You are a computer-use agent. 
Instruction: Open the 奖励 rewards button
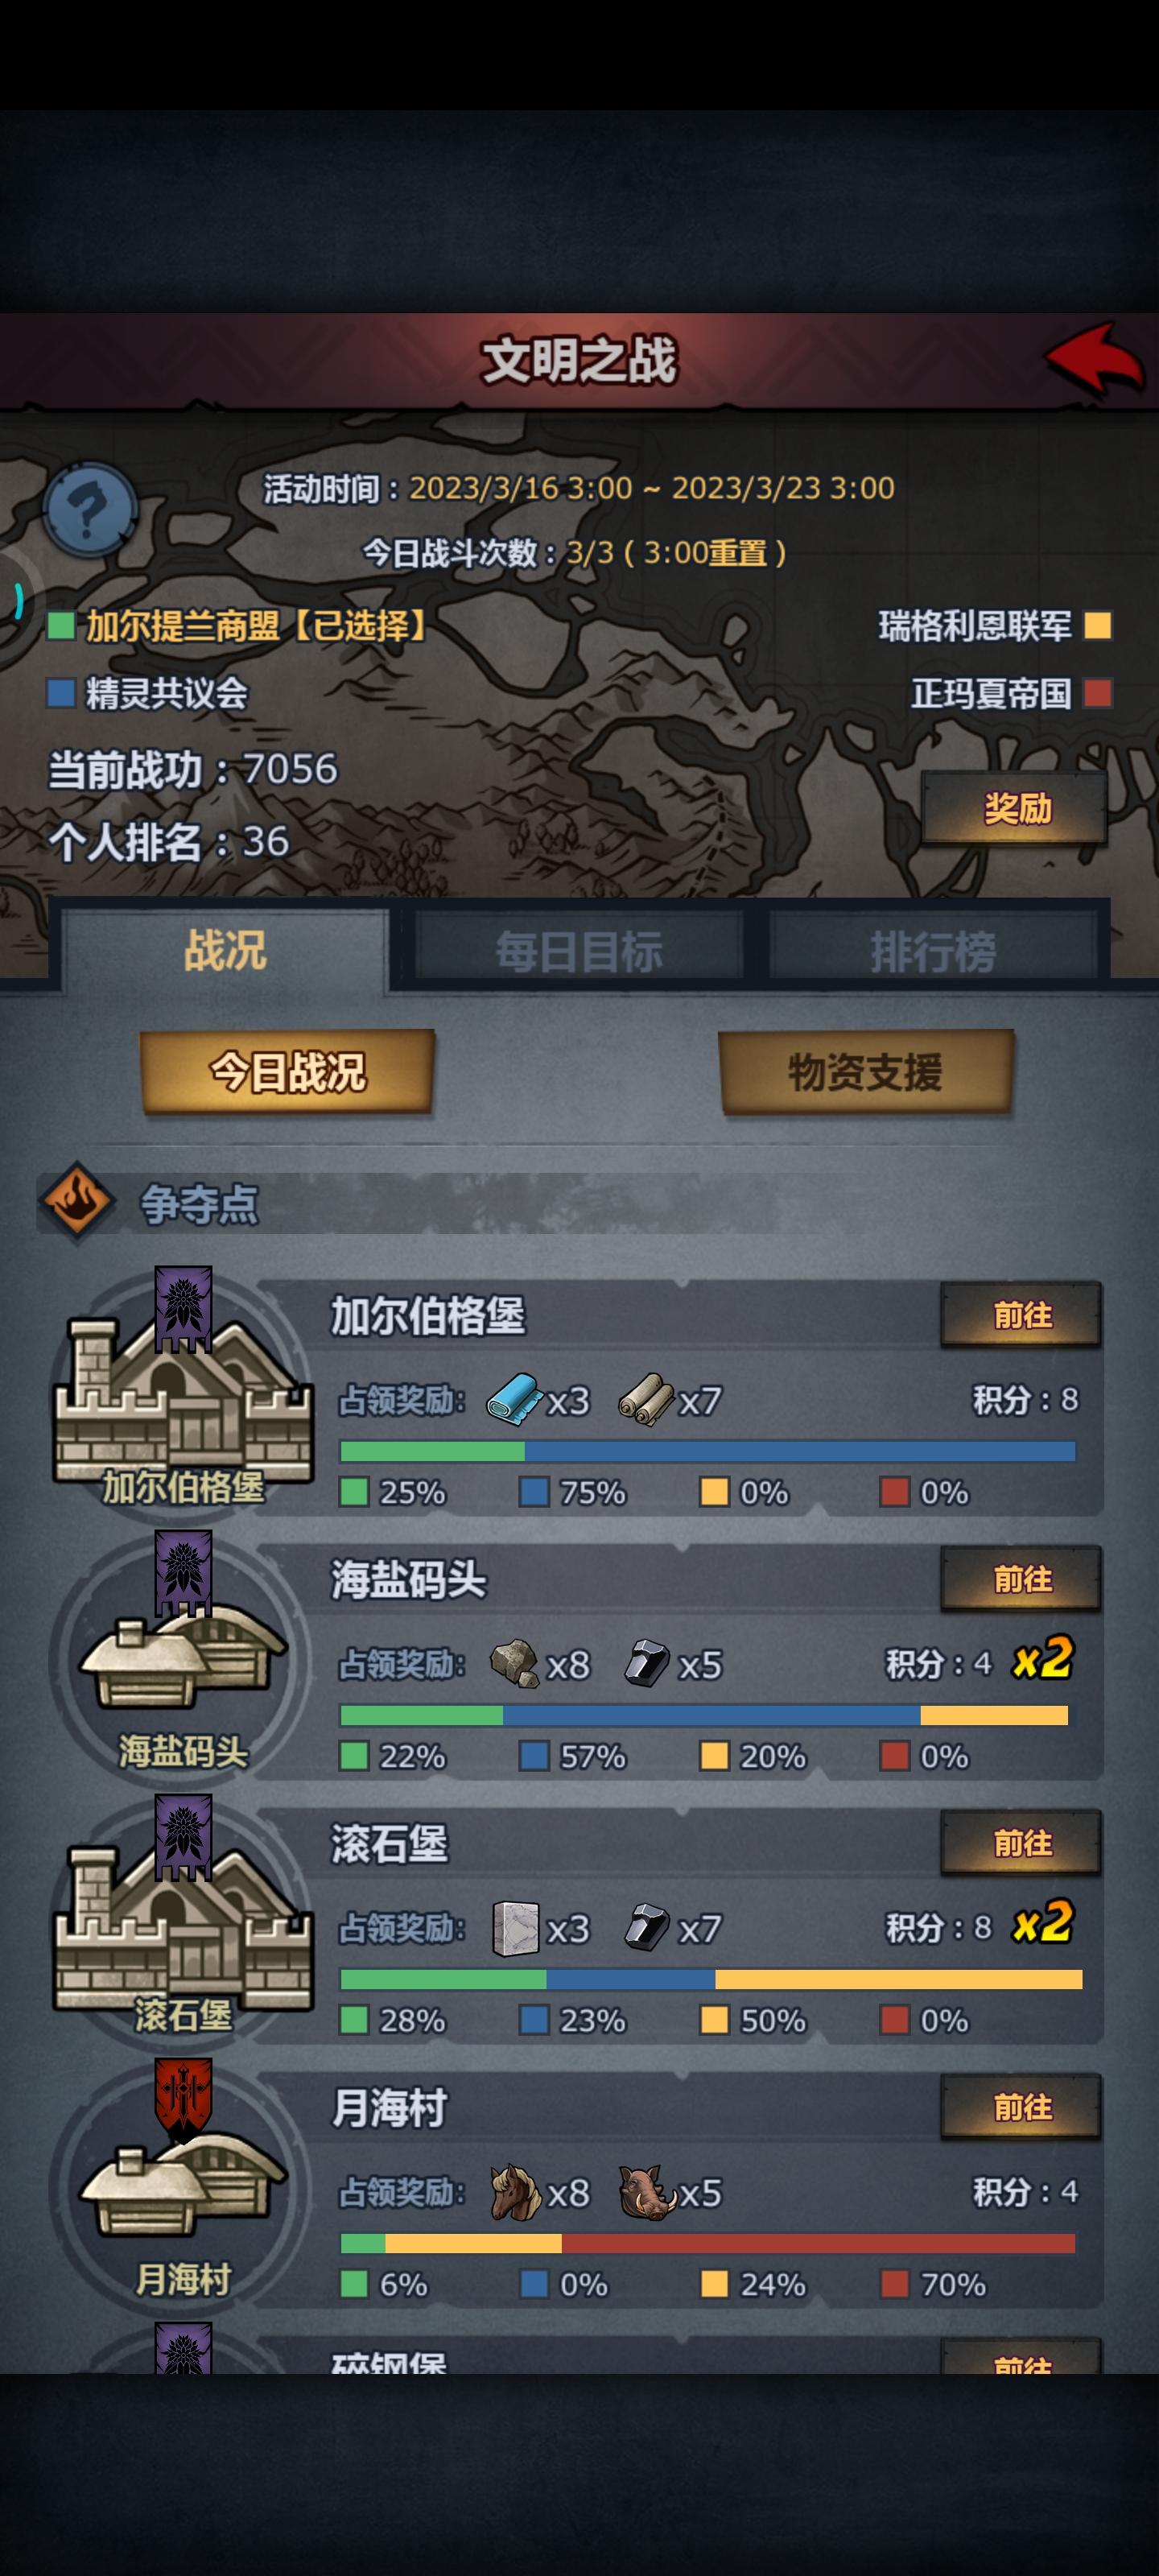click(x=1016, y=808)
